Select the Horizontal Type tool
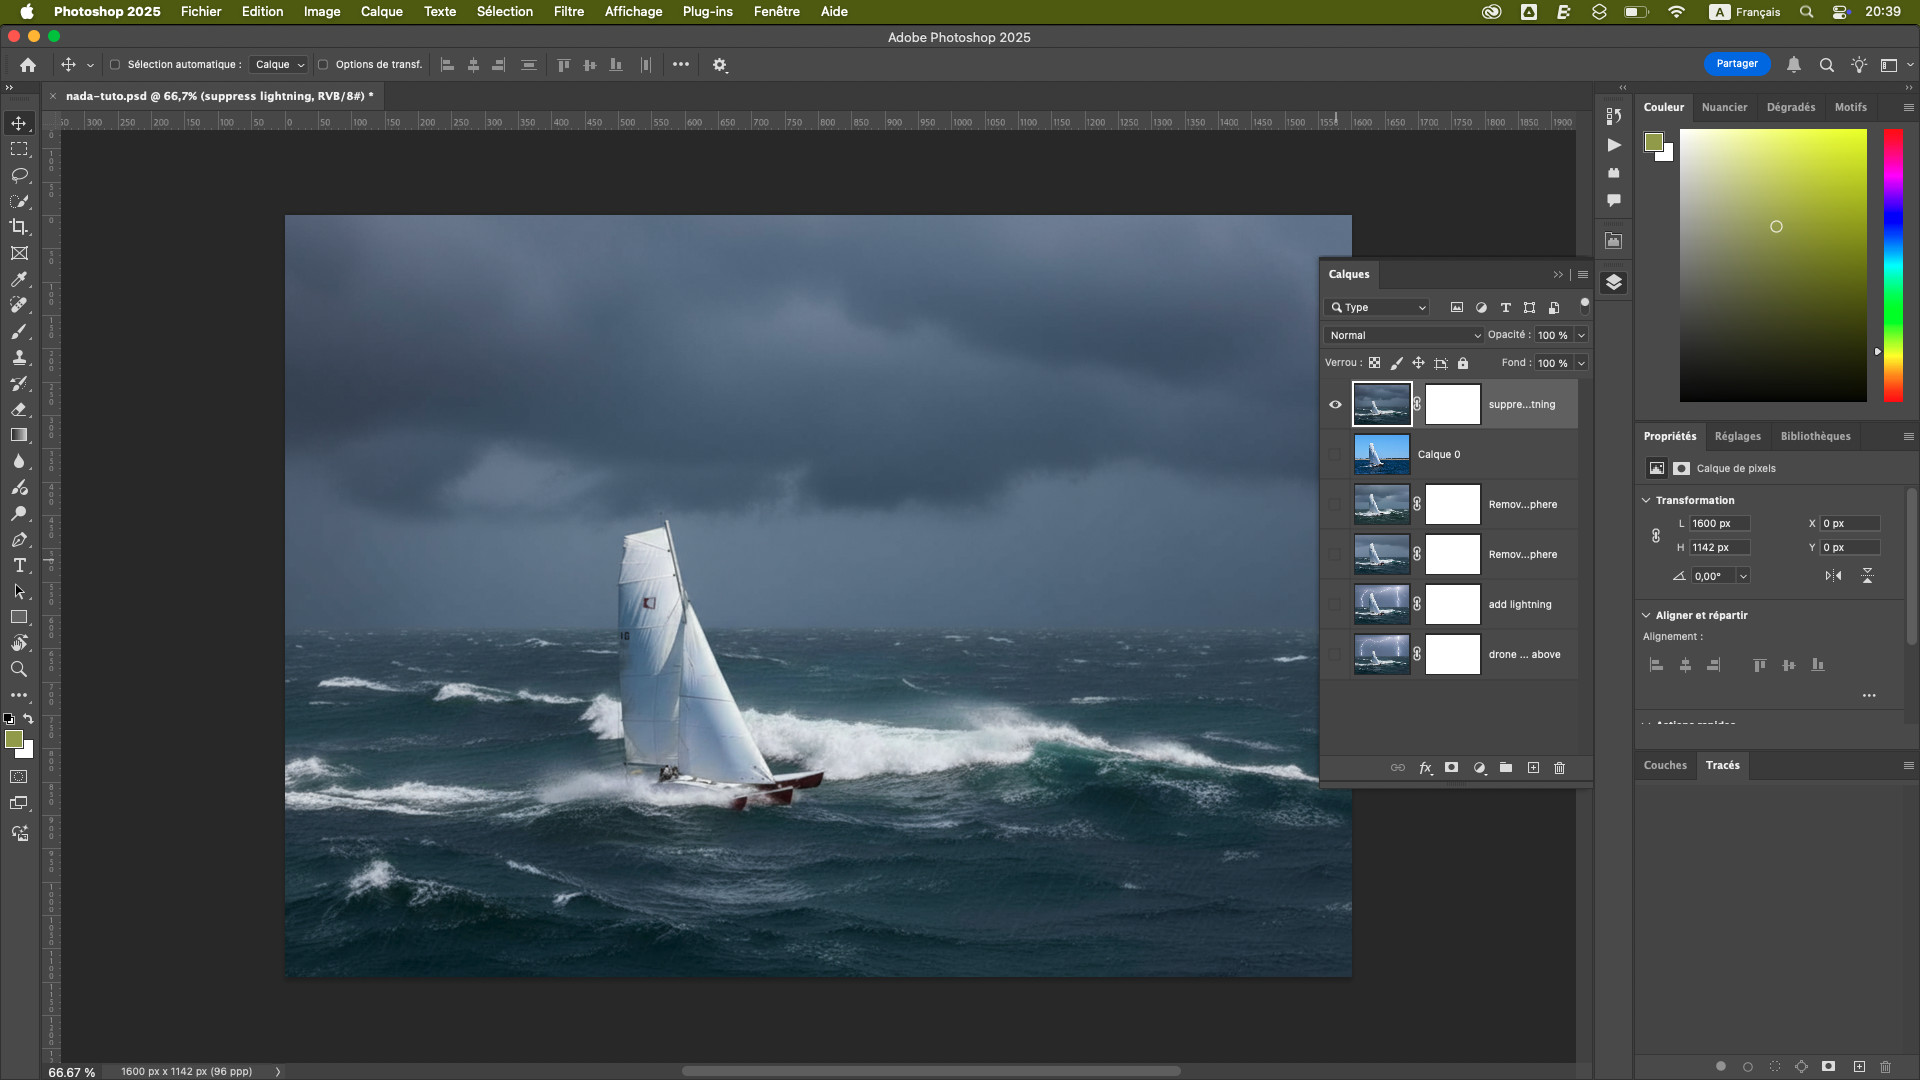The width and height of the screenshot is (1920, 1080). tap(19, 565)
